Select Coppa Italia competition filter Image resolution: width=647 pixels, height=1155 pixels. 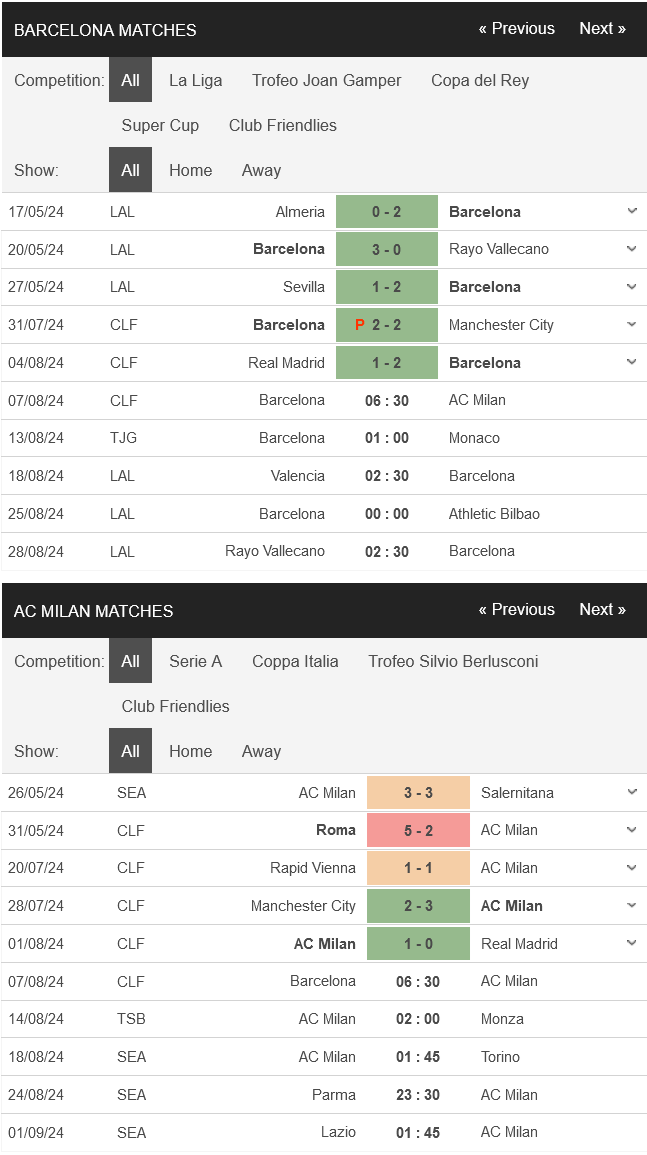point(295,662)
